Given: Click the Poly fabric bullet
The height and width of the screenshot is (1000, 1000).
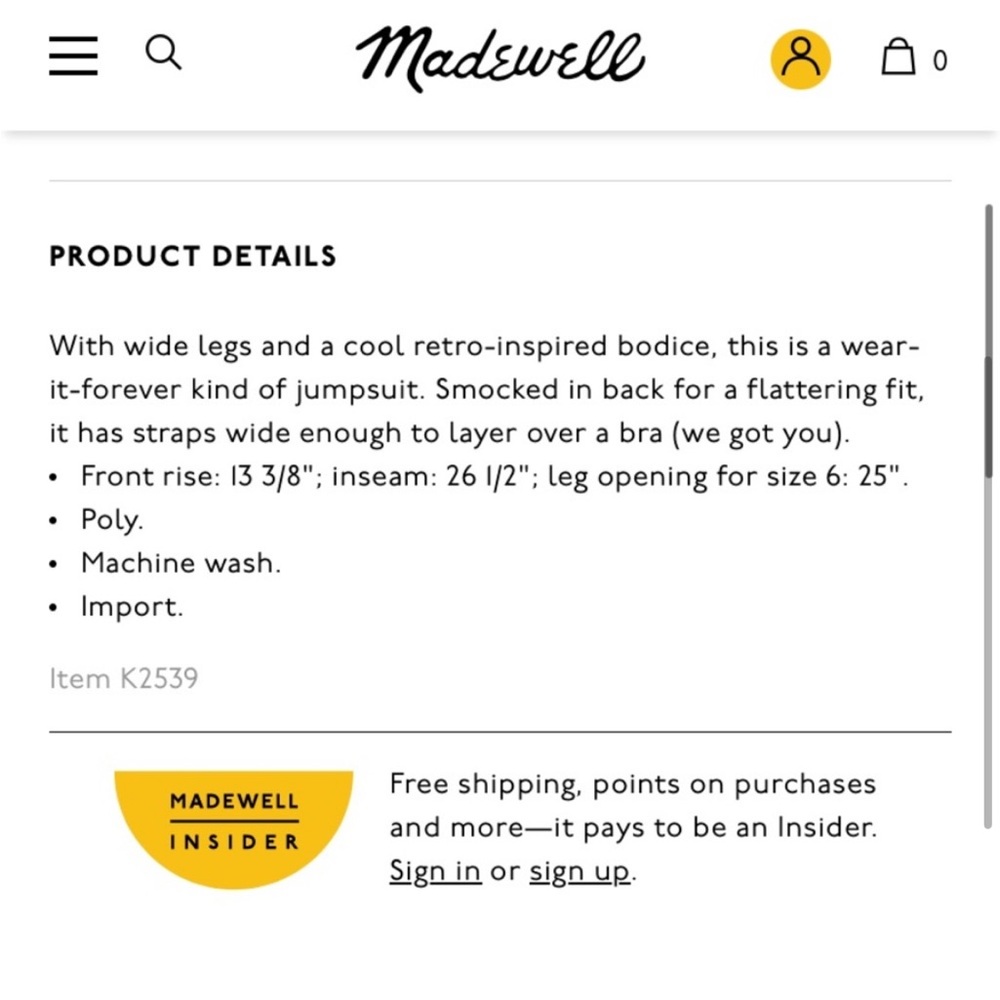Looking at the screenshot, I should (x=112, y=520).
